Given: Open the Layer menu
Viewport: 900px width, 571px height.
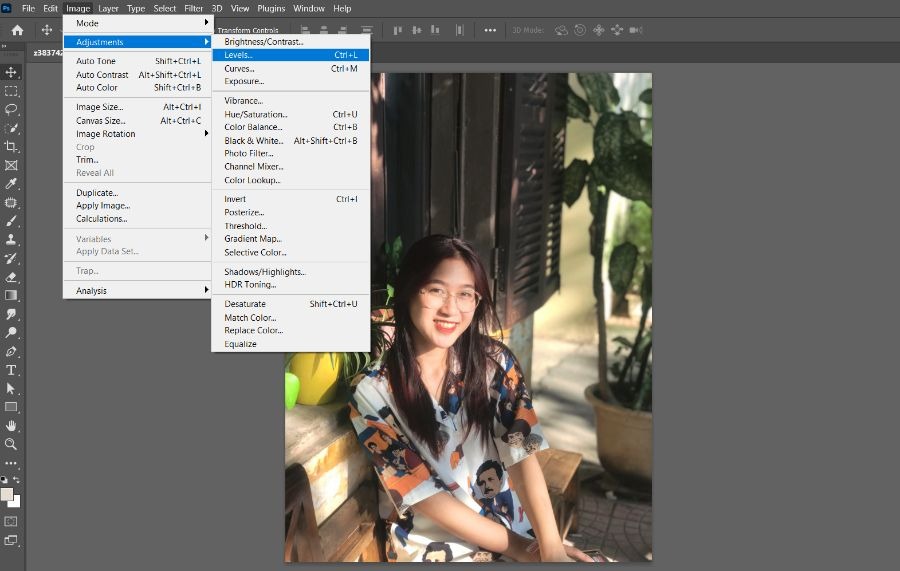Looking at the screenshot, I should 108,8.
